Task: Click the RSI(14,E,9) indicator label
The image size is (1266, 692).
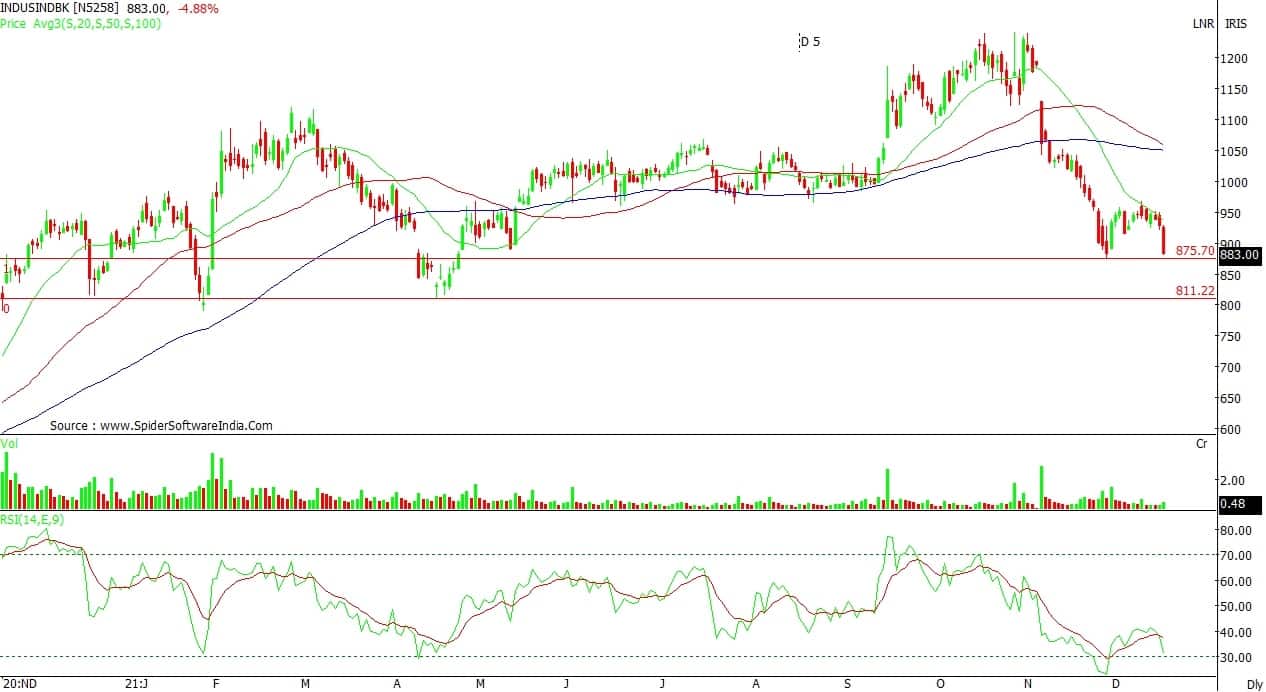Action: tap(31, 518)
